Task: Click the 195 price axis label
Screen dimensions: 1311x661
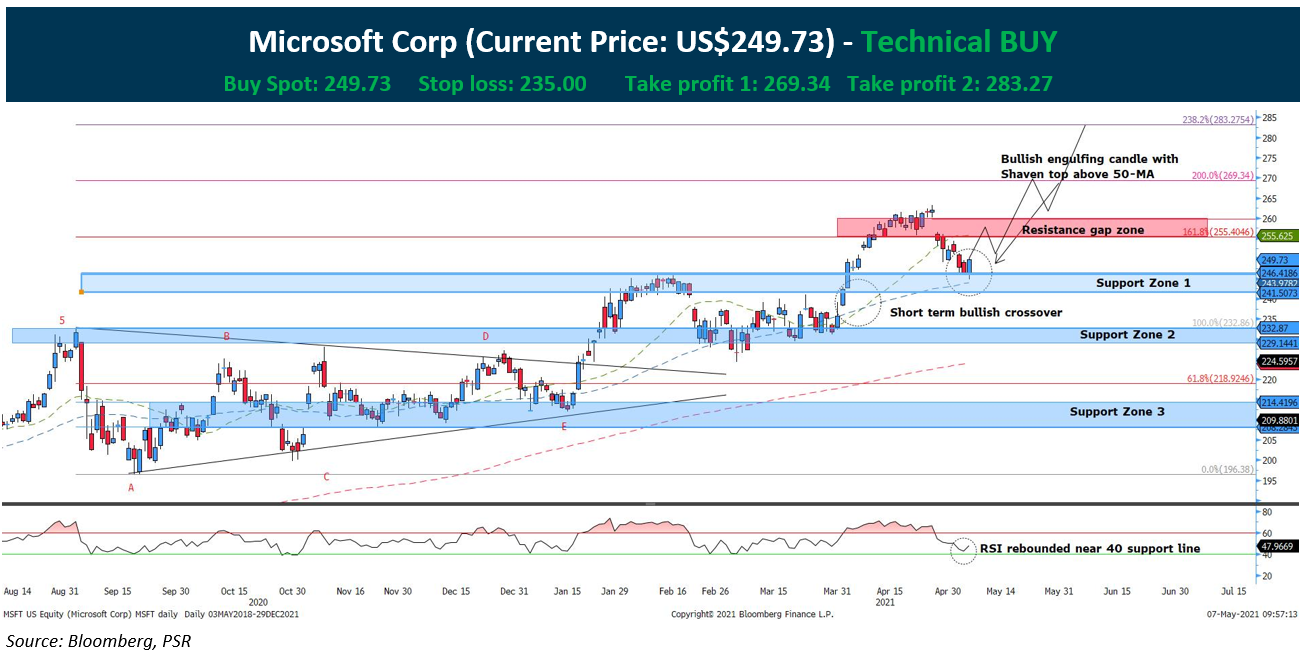Action: coord(1269,481)
